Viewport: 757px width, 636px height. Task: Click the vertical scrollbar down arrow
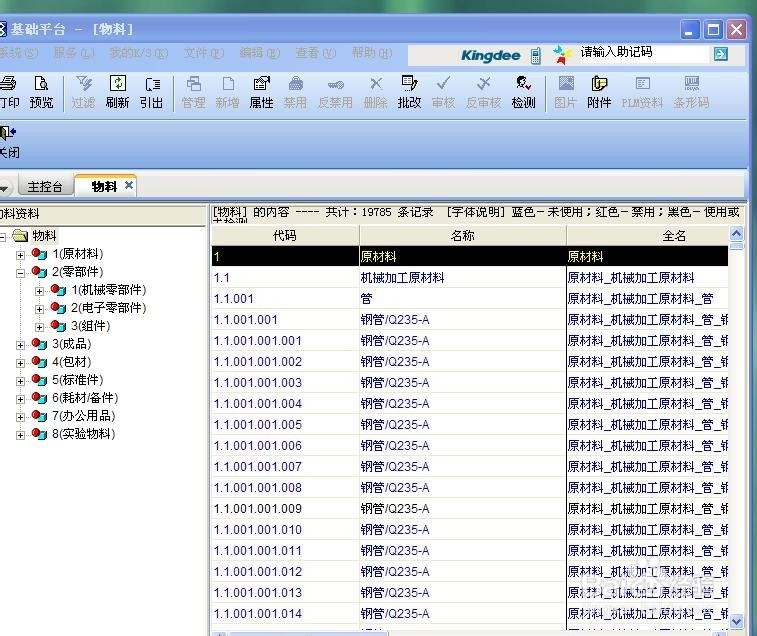point(736,622)
